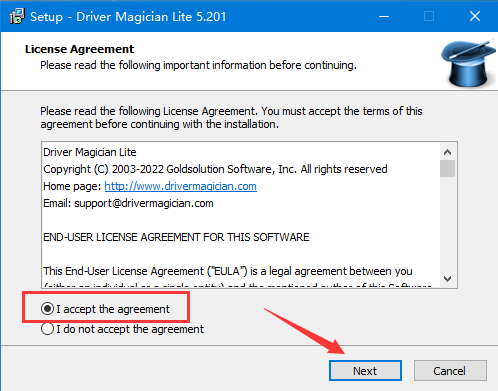Image resolution: width=498 pixels, height=391 pixels.
Task: Click the blue magician hat logo
Action: pos(469,63)
